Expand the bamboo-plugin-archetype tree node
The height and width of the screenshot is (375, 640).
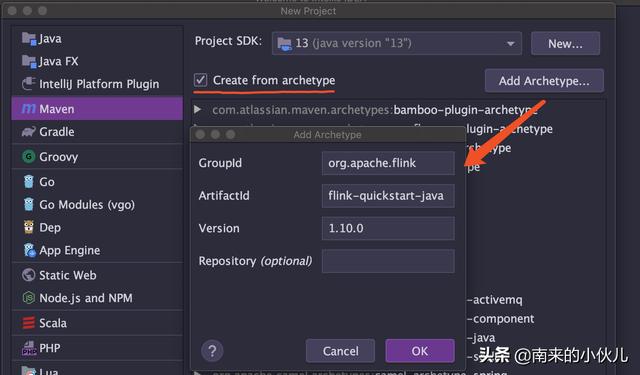[x=198, y=109]
